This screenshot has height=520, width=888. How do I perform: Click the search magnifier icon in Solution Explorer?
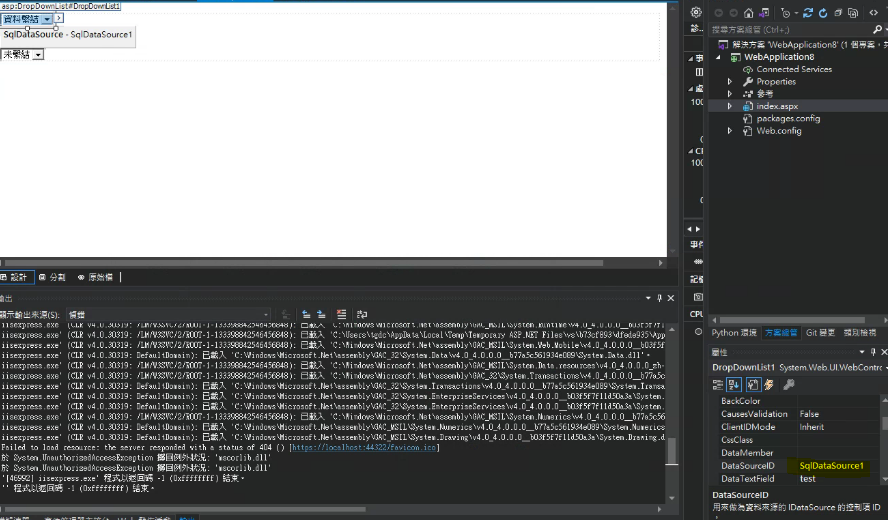point(877,29)
